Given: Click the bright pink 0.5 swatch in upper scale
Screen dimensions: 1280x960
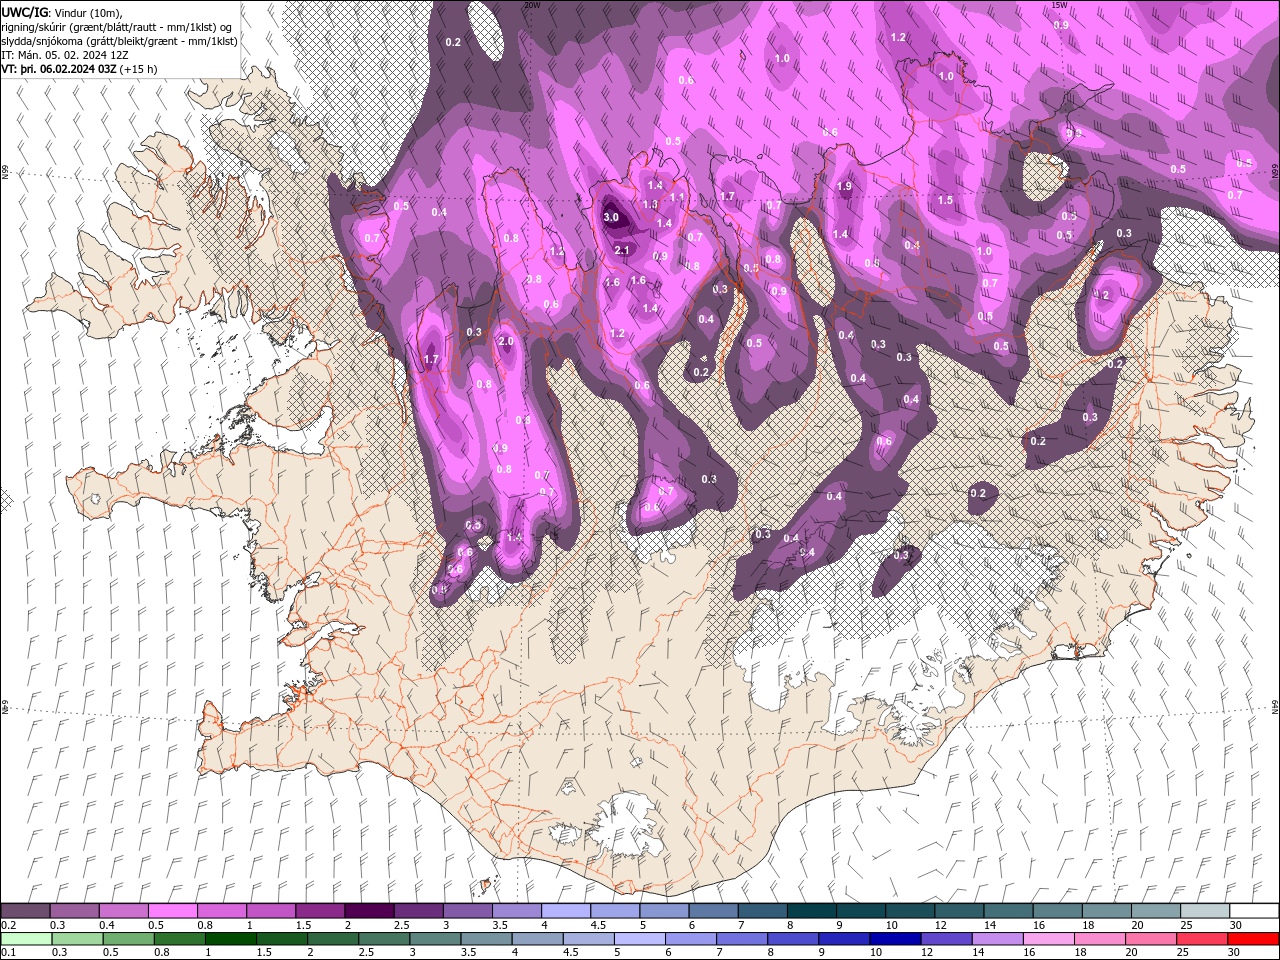Looking at the screenshot, I should click(x=173, y=911).
